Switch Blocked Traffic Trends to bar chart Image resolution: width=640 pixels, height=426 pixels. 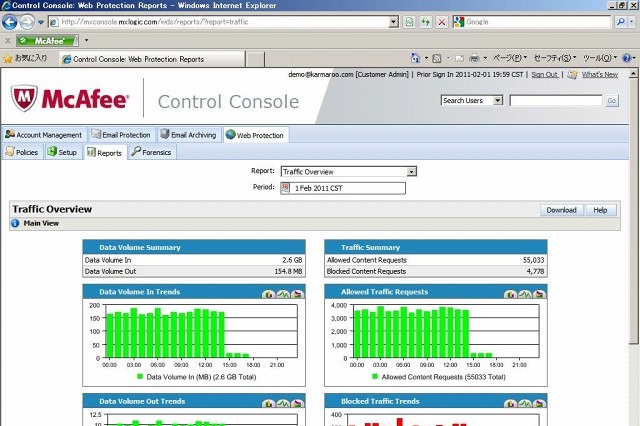(x=510, y=403)
